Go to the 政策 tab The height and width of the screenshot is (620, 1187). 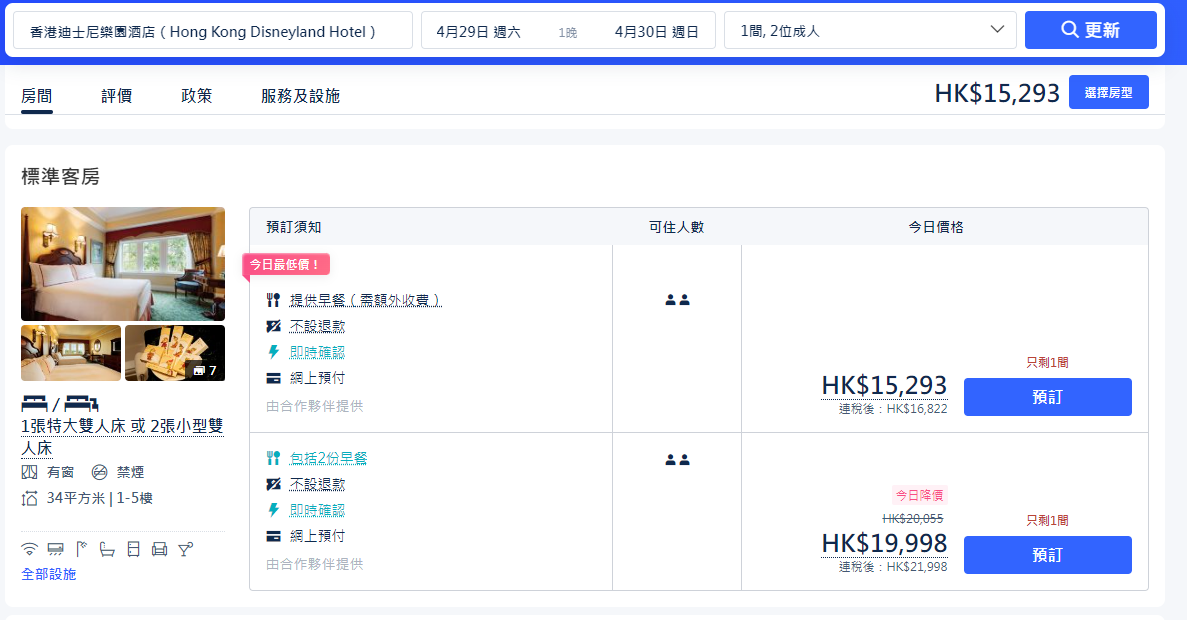pyautogui.click(x=196, y=96)
